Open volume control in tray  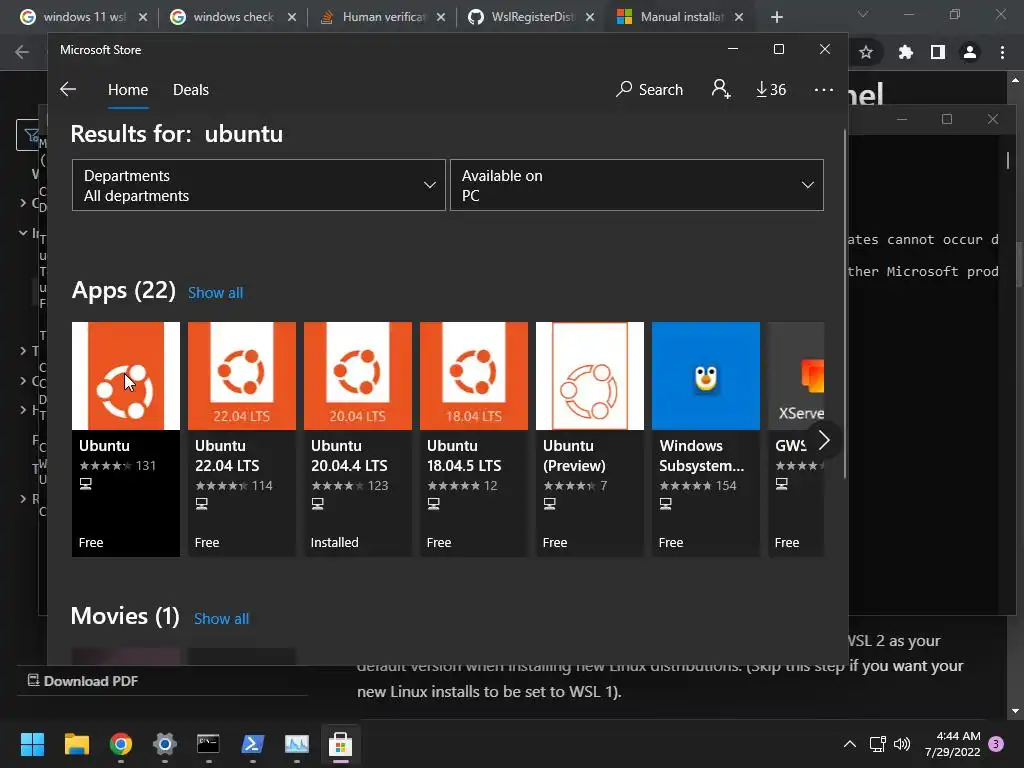902,744
